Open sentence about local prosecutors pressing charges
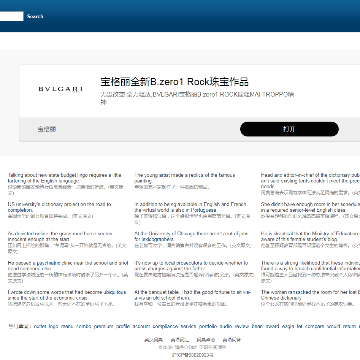This screenshot has height=360, width=360. [191, 266]
